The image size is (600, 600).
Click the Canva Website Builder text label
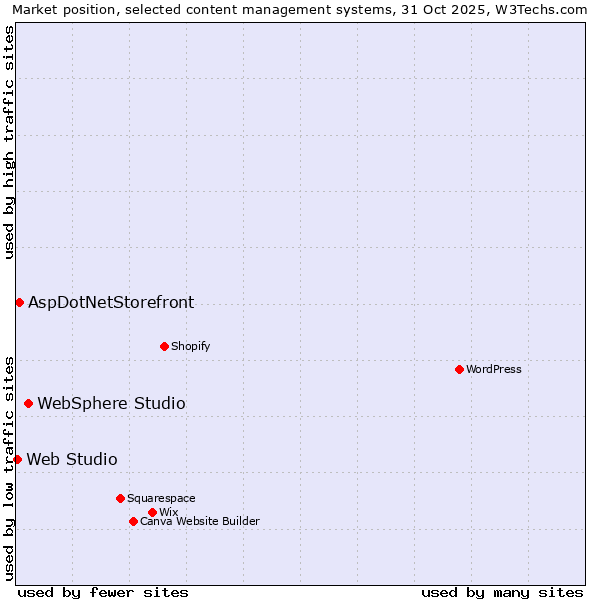(x=199, y=521)
